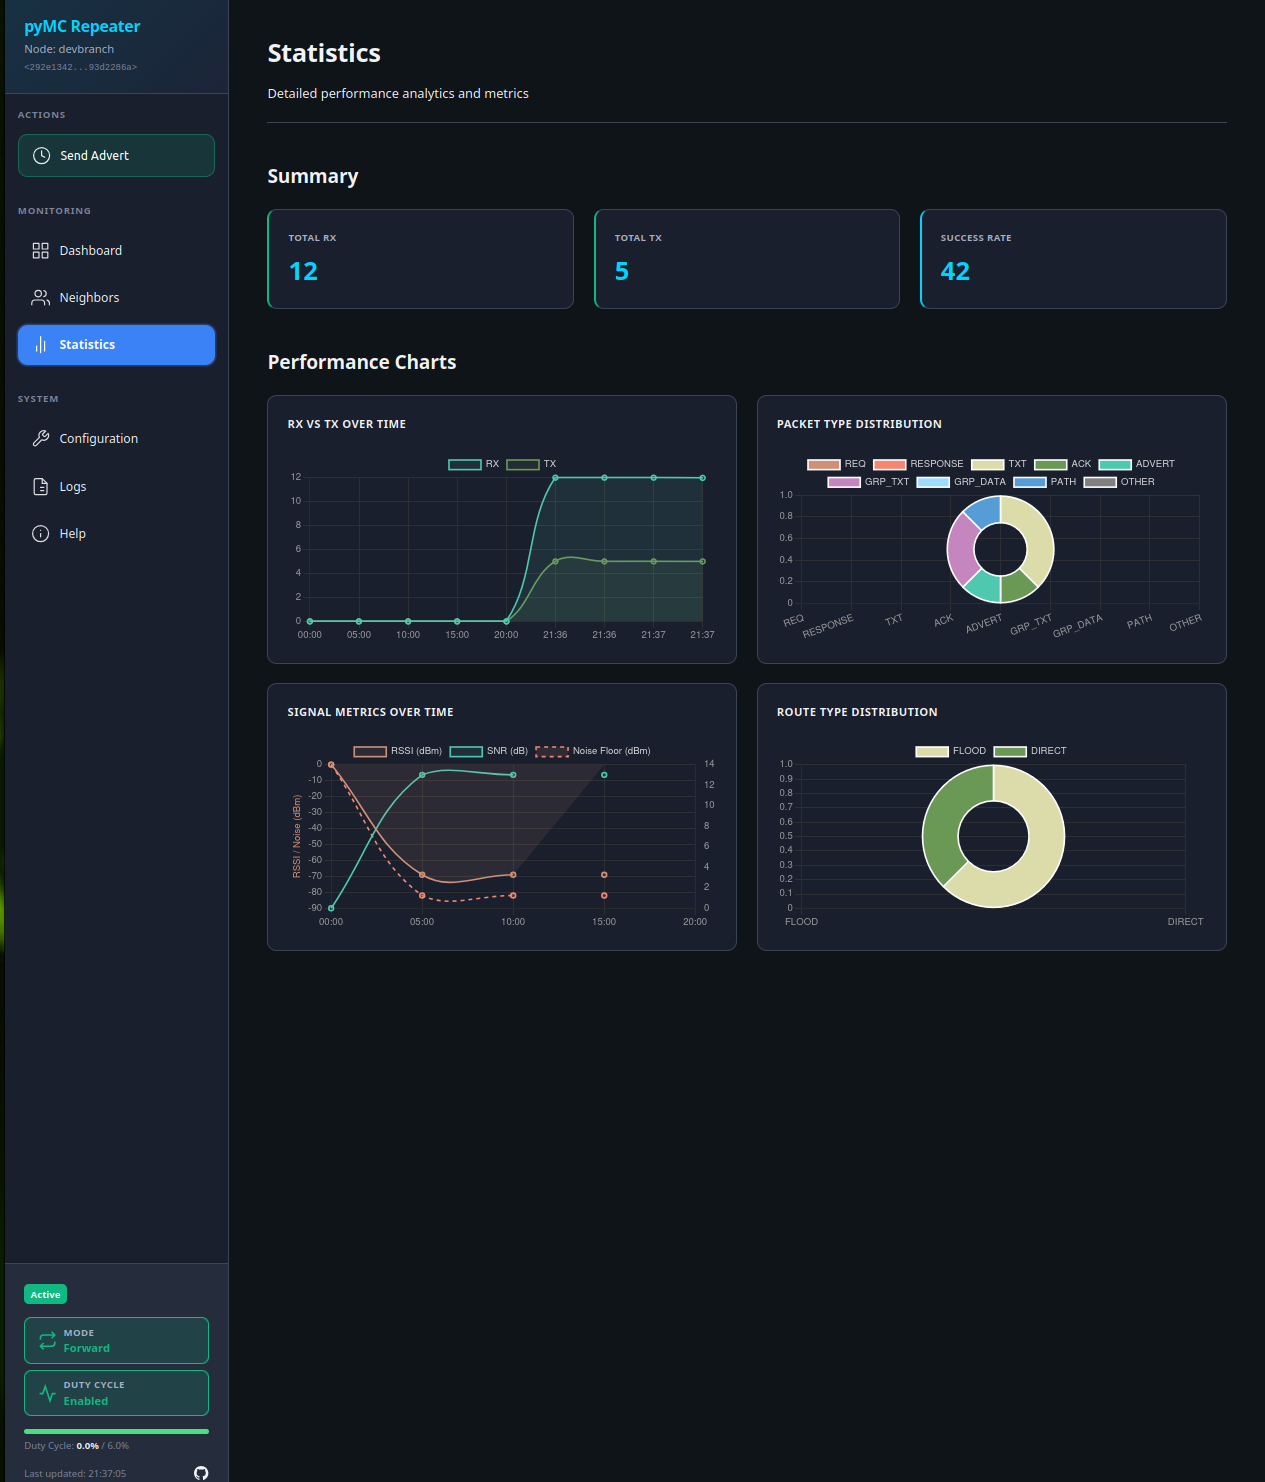Click the Dashboard grid icon
1265x1482 pixels.
[x=41, y=251]
